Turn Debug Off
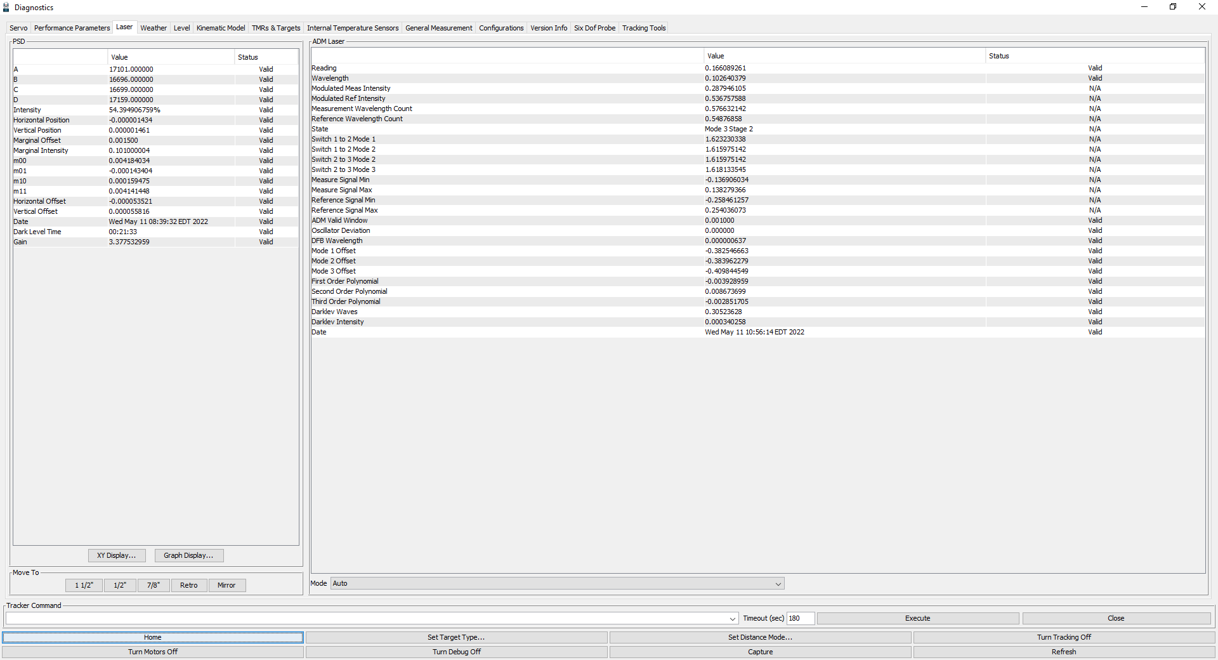This screenshot has height=660, width=1218. [456, 652]
